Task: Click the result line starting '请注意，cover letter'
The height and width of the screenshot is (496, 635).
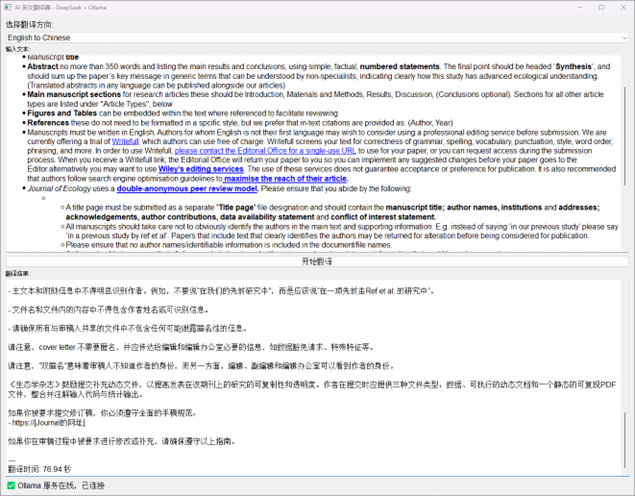Action: tap(191, 347)
